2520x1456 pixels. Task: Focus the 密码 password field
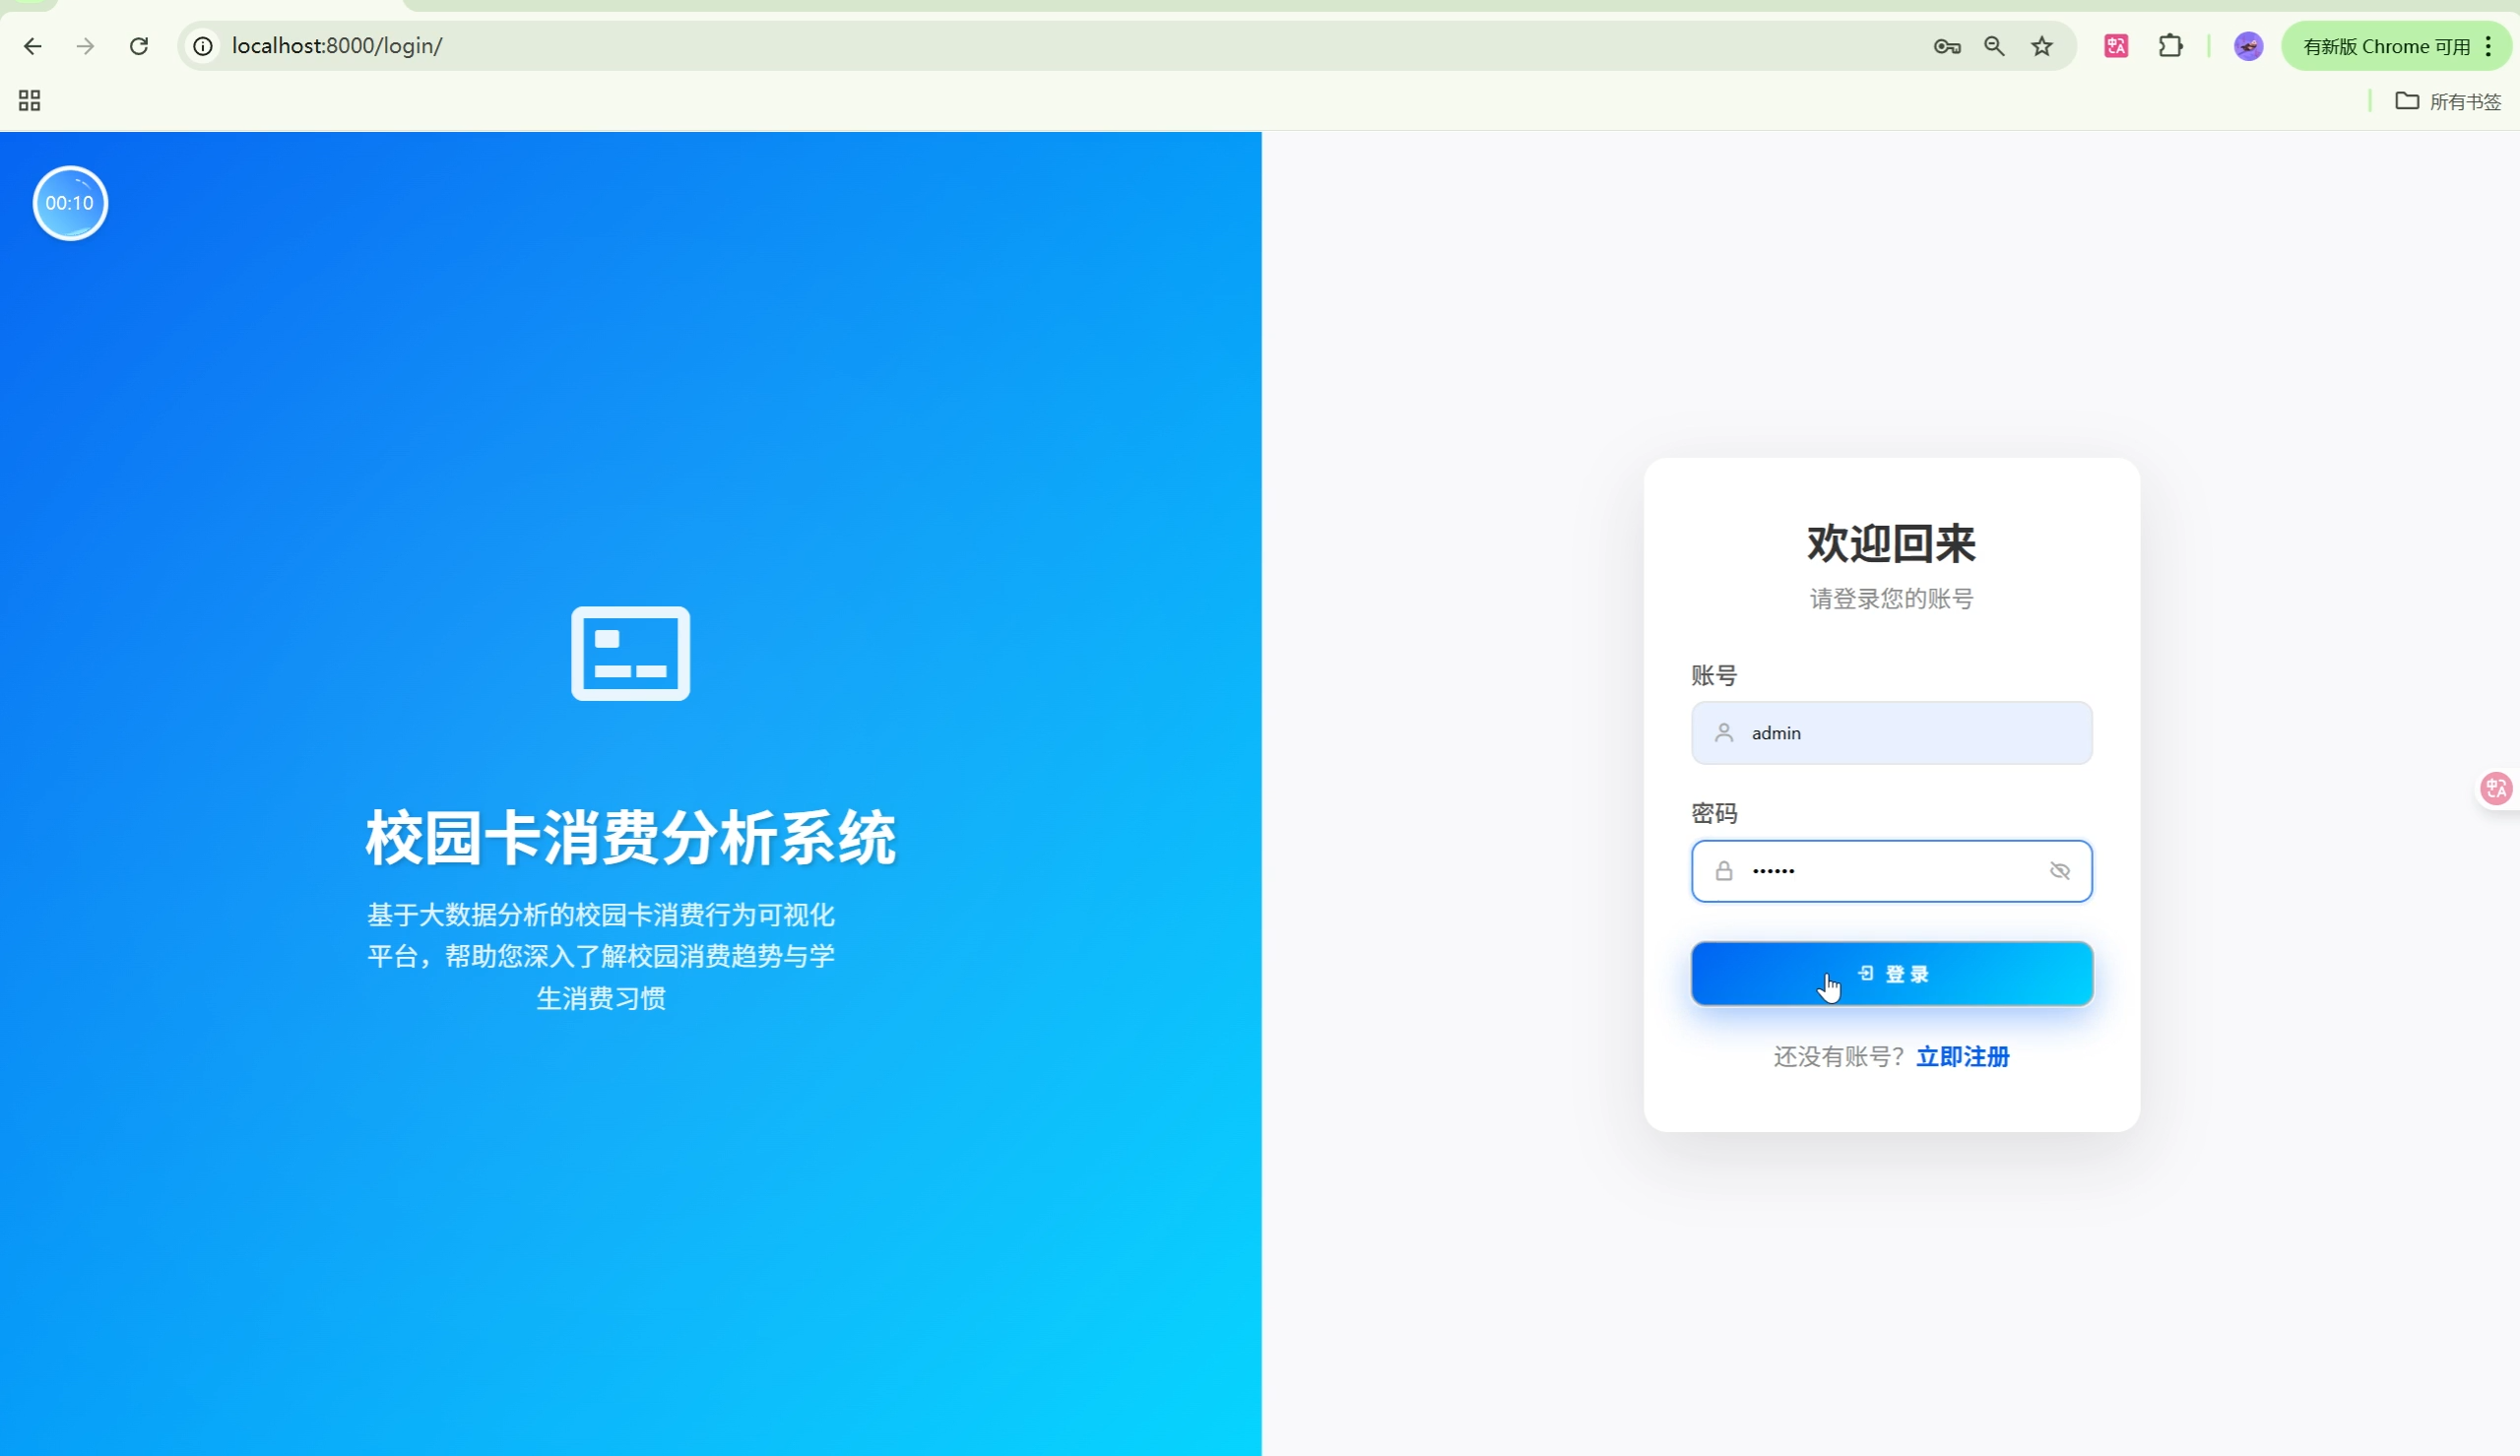[x=1880, y=871]
